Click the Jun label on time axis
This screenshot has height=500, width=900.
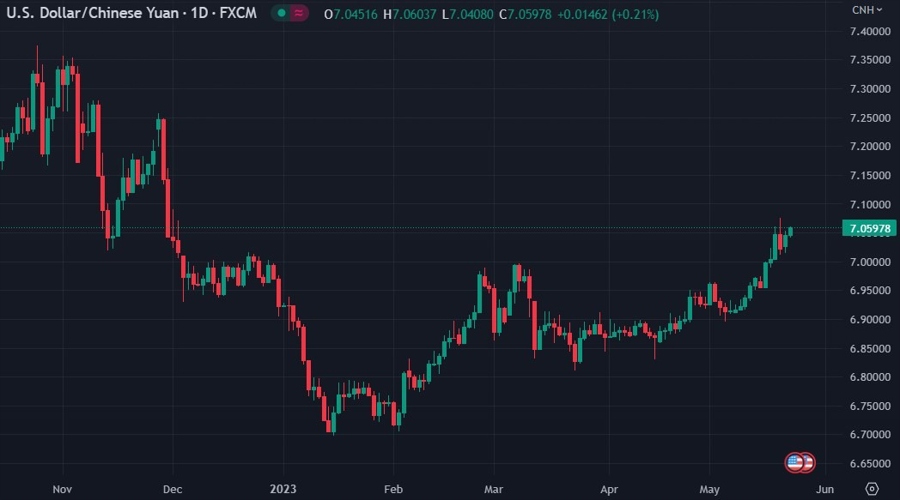(x=825, y=489)
